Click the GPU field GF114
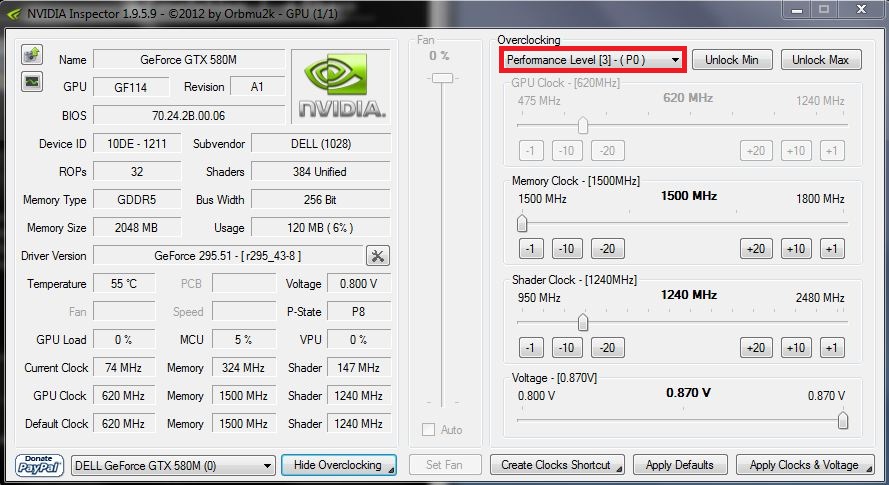The image size is (889, 485). coord(131,87)
